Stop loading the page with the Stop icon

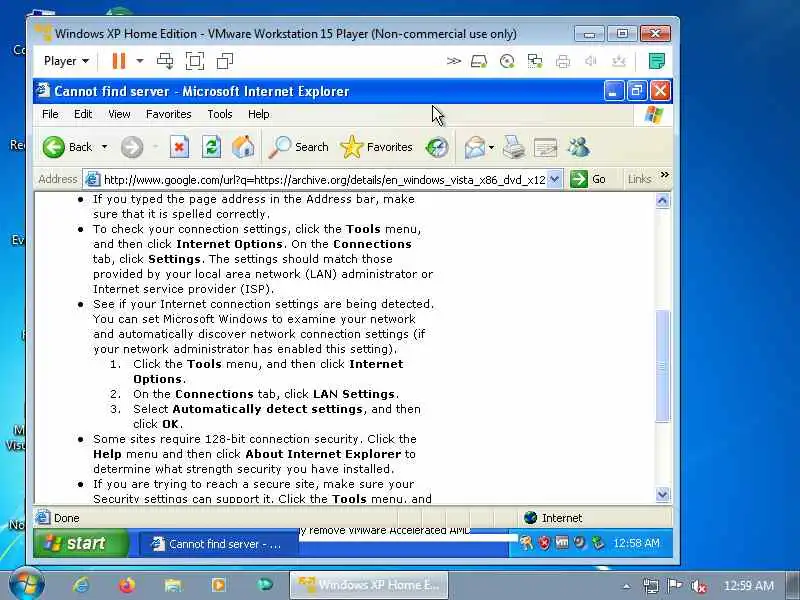[x=179, y=147]
